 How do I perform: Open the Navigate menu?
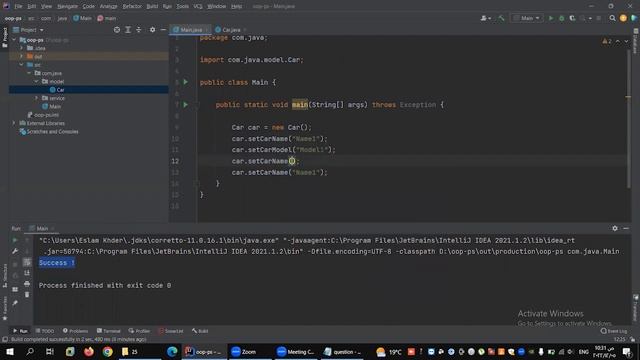coord(67,6)
